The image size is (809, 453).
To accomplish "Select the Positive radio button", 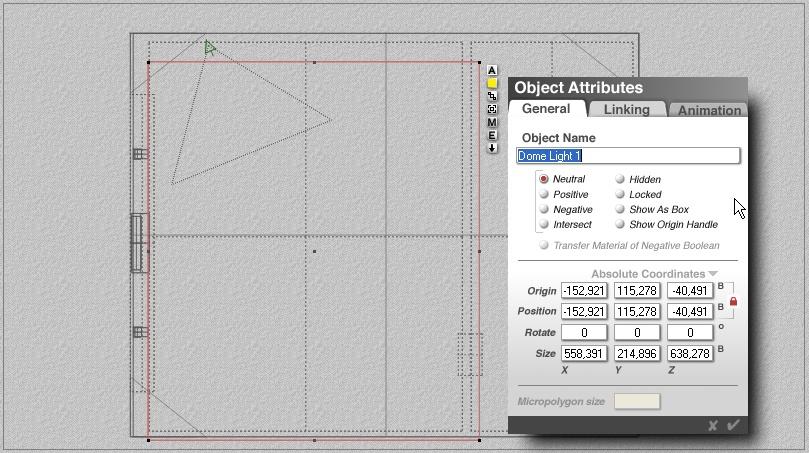I will 544,194.
